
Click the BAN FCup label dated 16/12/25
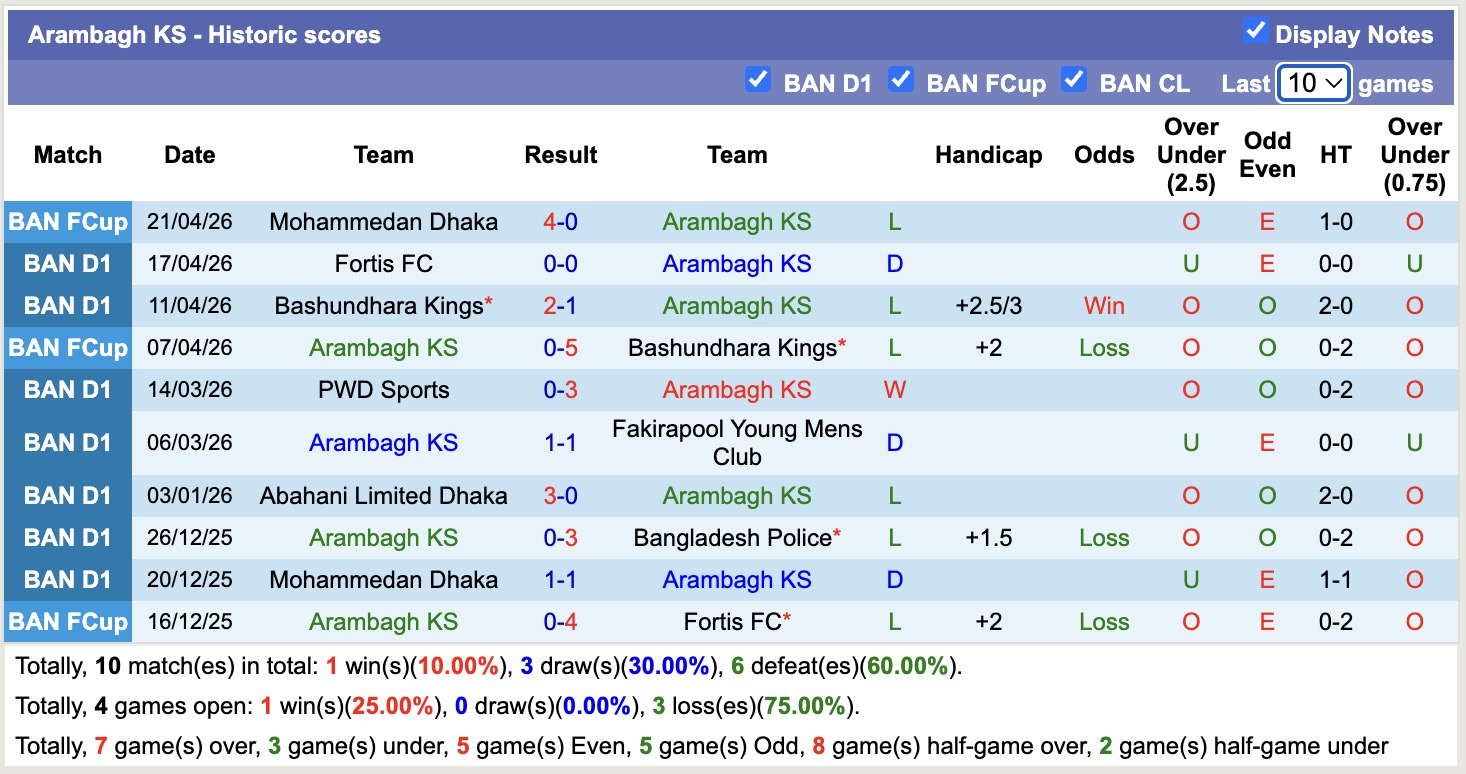(x=68, y=622)
